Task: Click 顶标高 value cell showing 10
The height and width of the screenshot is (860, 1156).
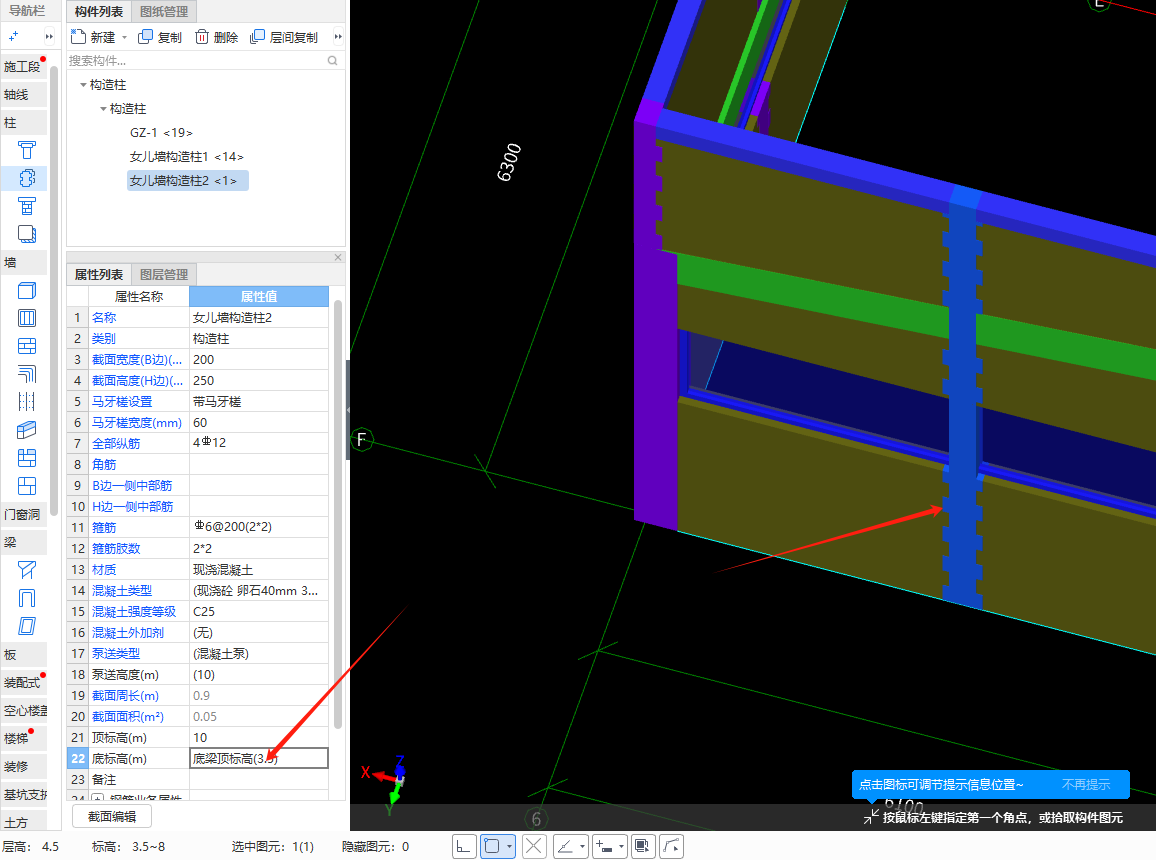Action: (x=259, y=738)
